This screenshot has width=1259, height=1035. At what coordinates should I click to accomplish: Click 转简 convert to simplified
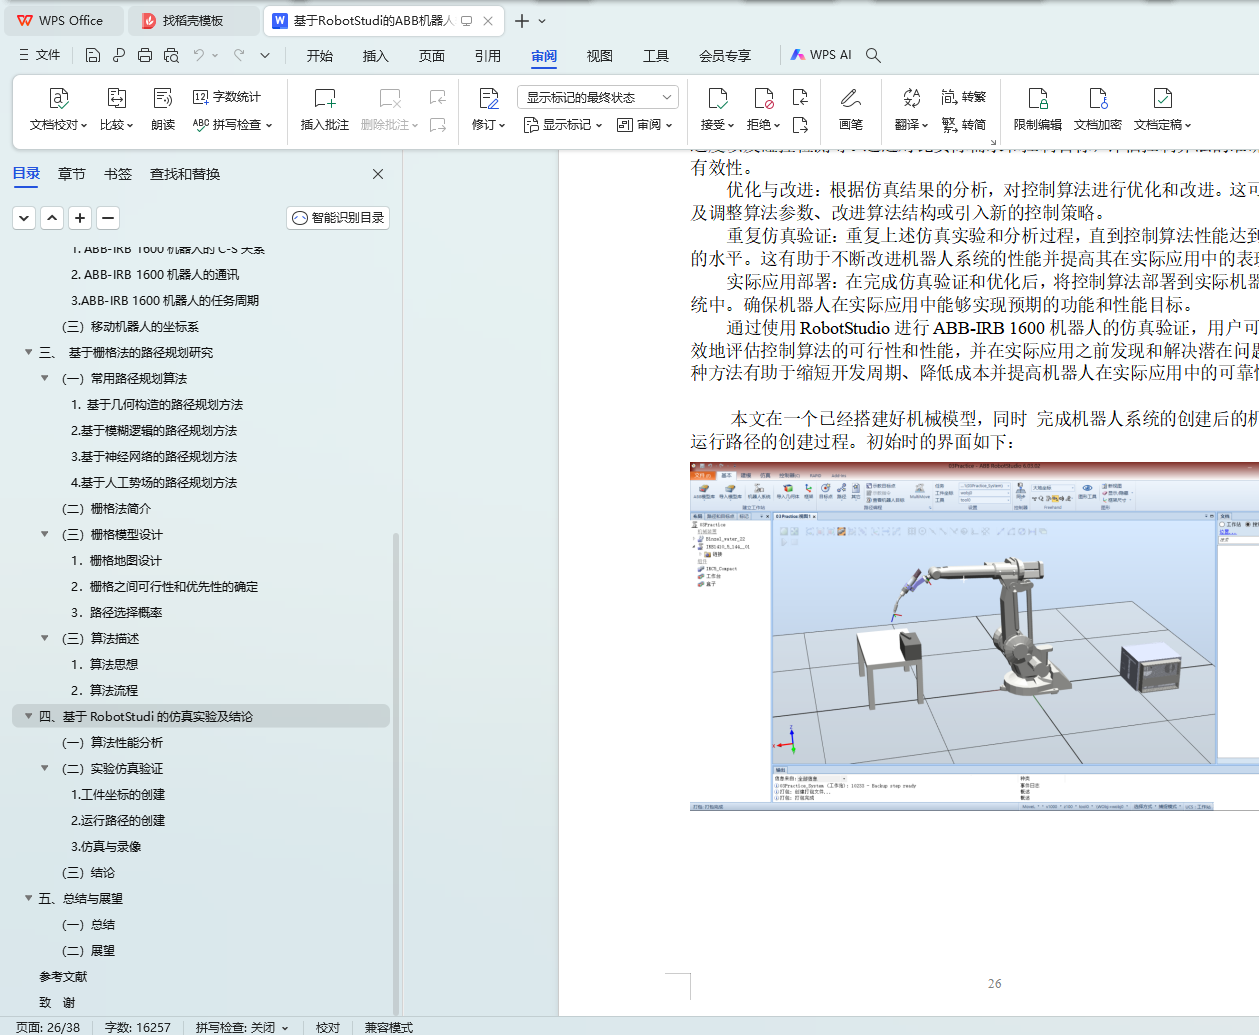pos(964,125)
